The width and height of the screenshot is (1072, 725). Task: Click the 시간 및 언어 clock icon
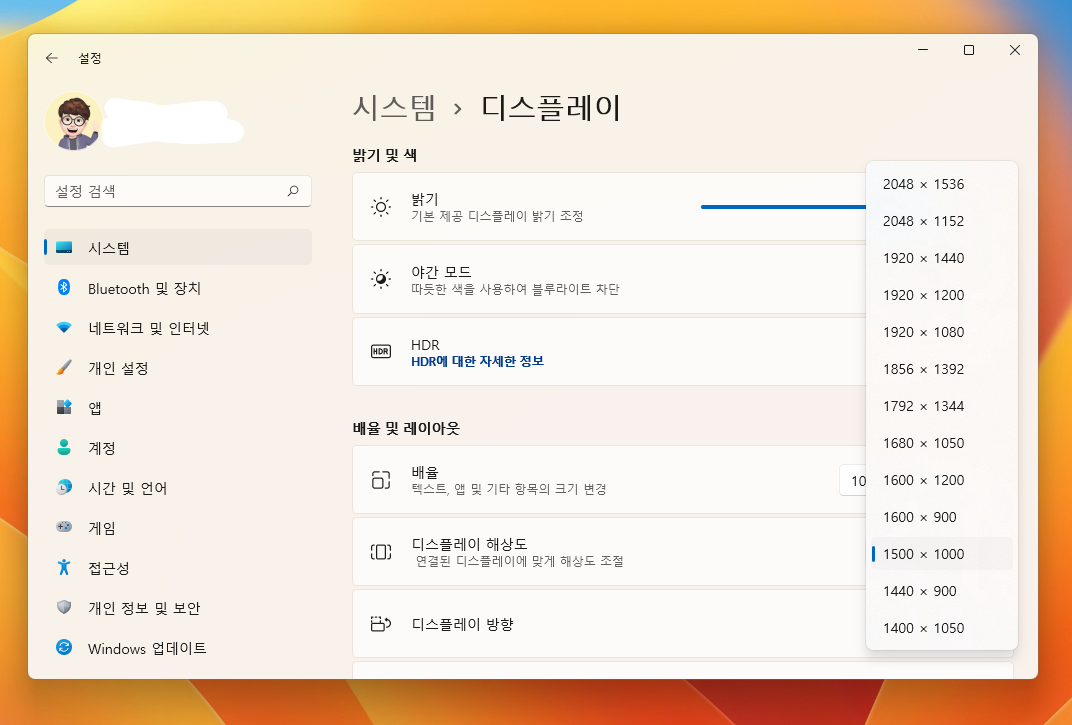coord(64,487)
